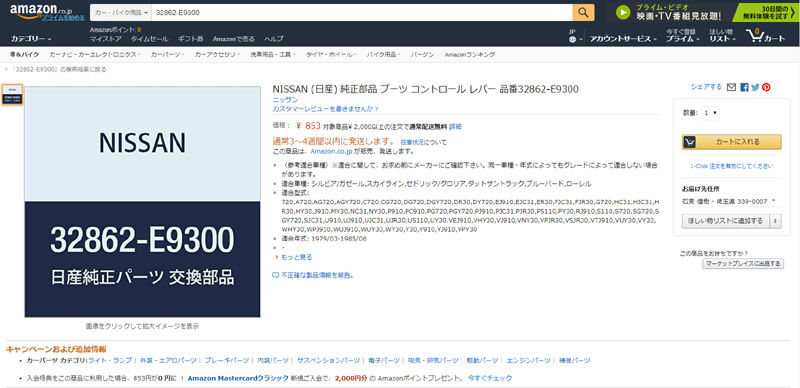This screenshot has width=800, height=388.
Task: Open タイムセール in the navigation
Action: pyautogui.click(x=149, y=39)
